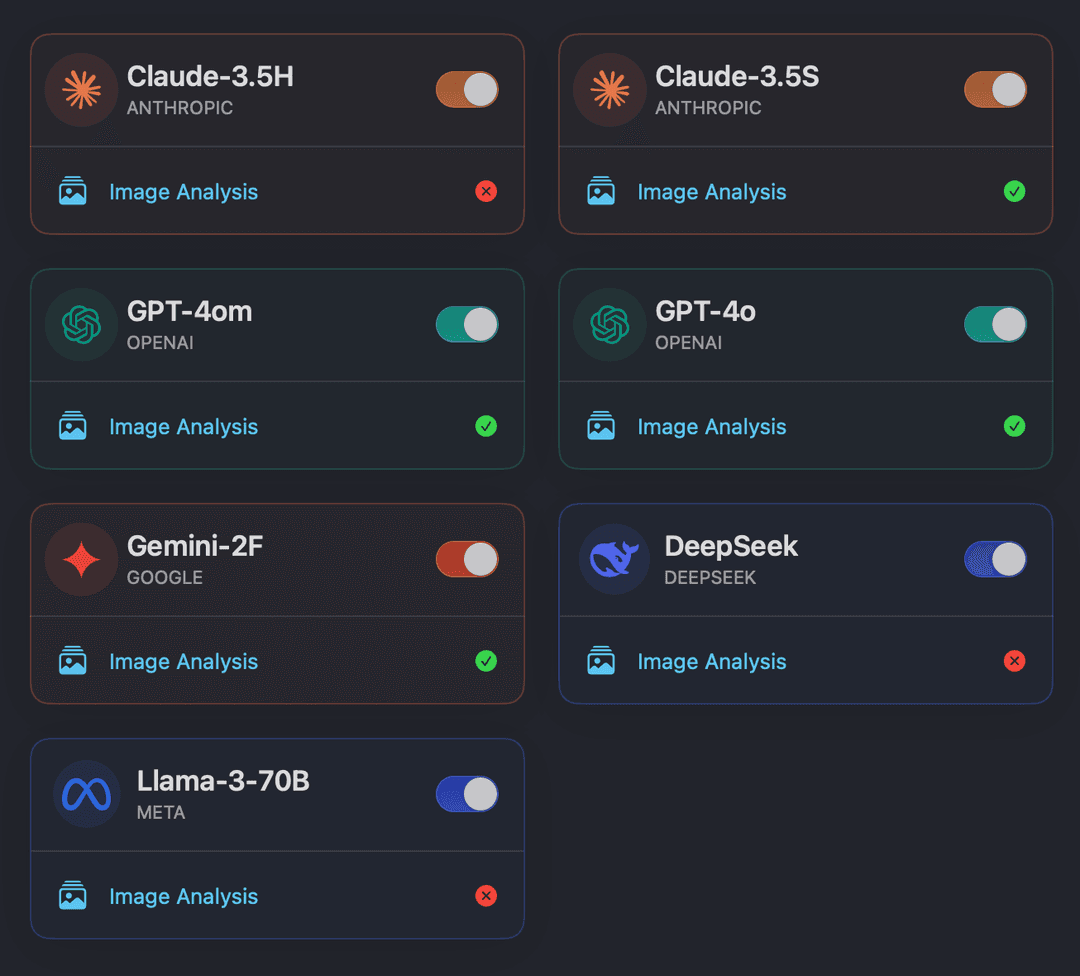
Task: Open Image Analysis under GPT-4om
Action: pyautogui.click(x=183, y=427)
